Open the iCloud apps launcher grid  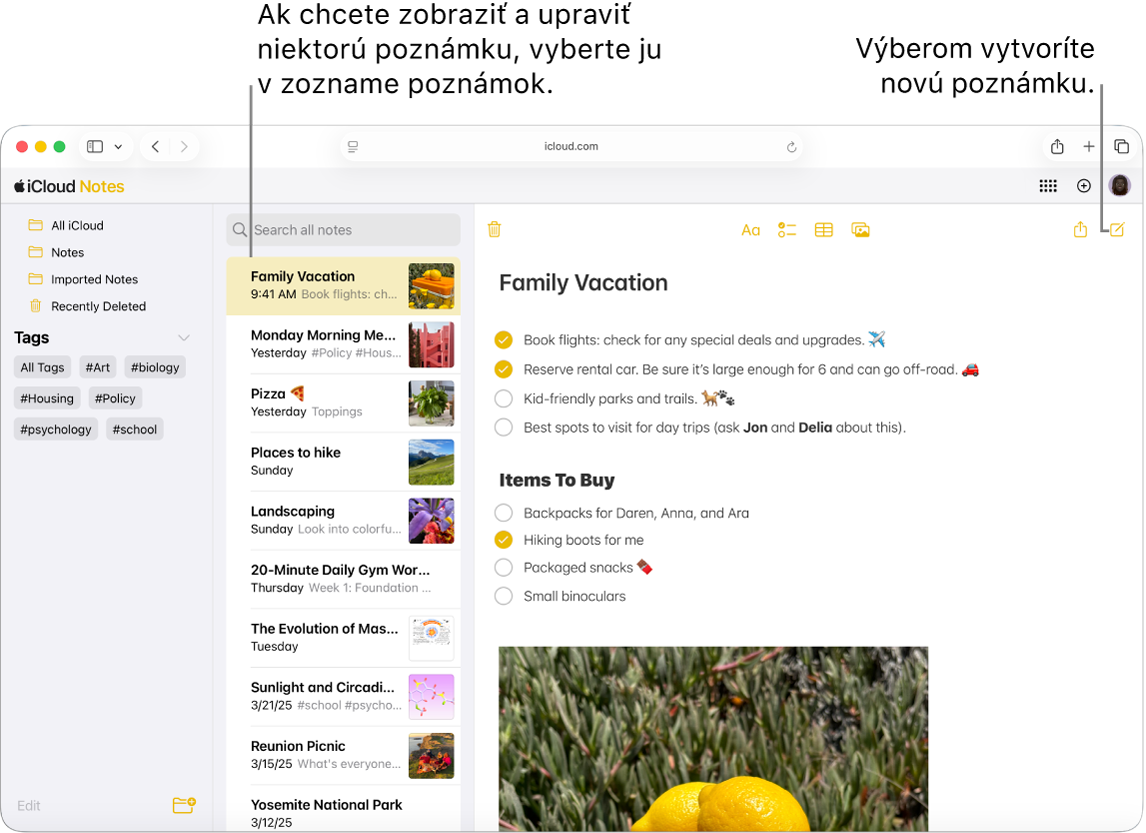click(x=1047, y=186)
